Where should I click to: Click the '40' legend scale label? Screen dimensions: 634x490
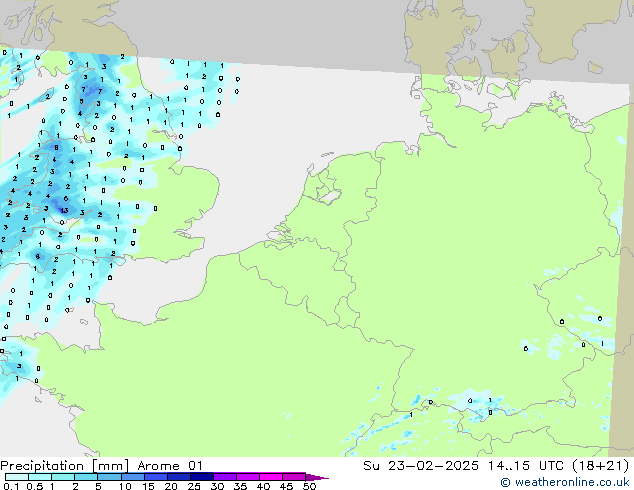pos(263,486)
